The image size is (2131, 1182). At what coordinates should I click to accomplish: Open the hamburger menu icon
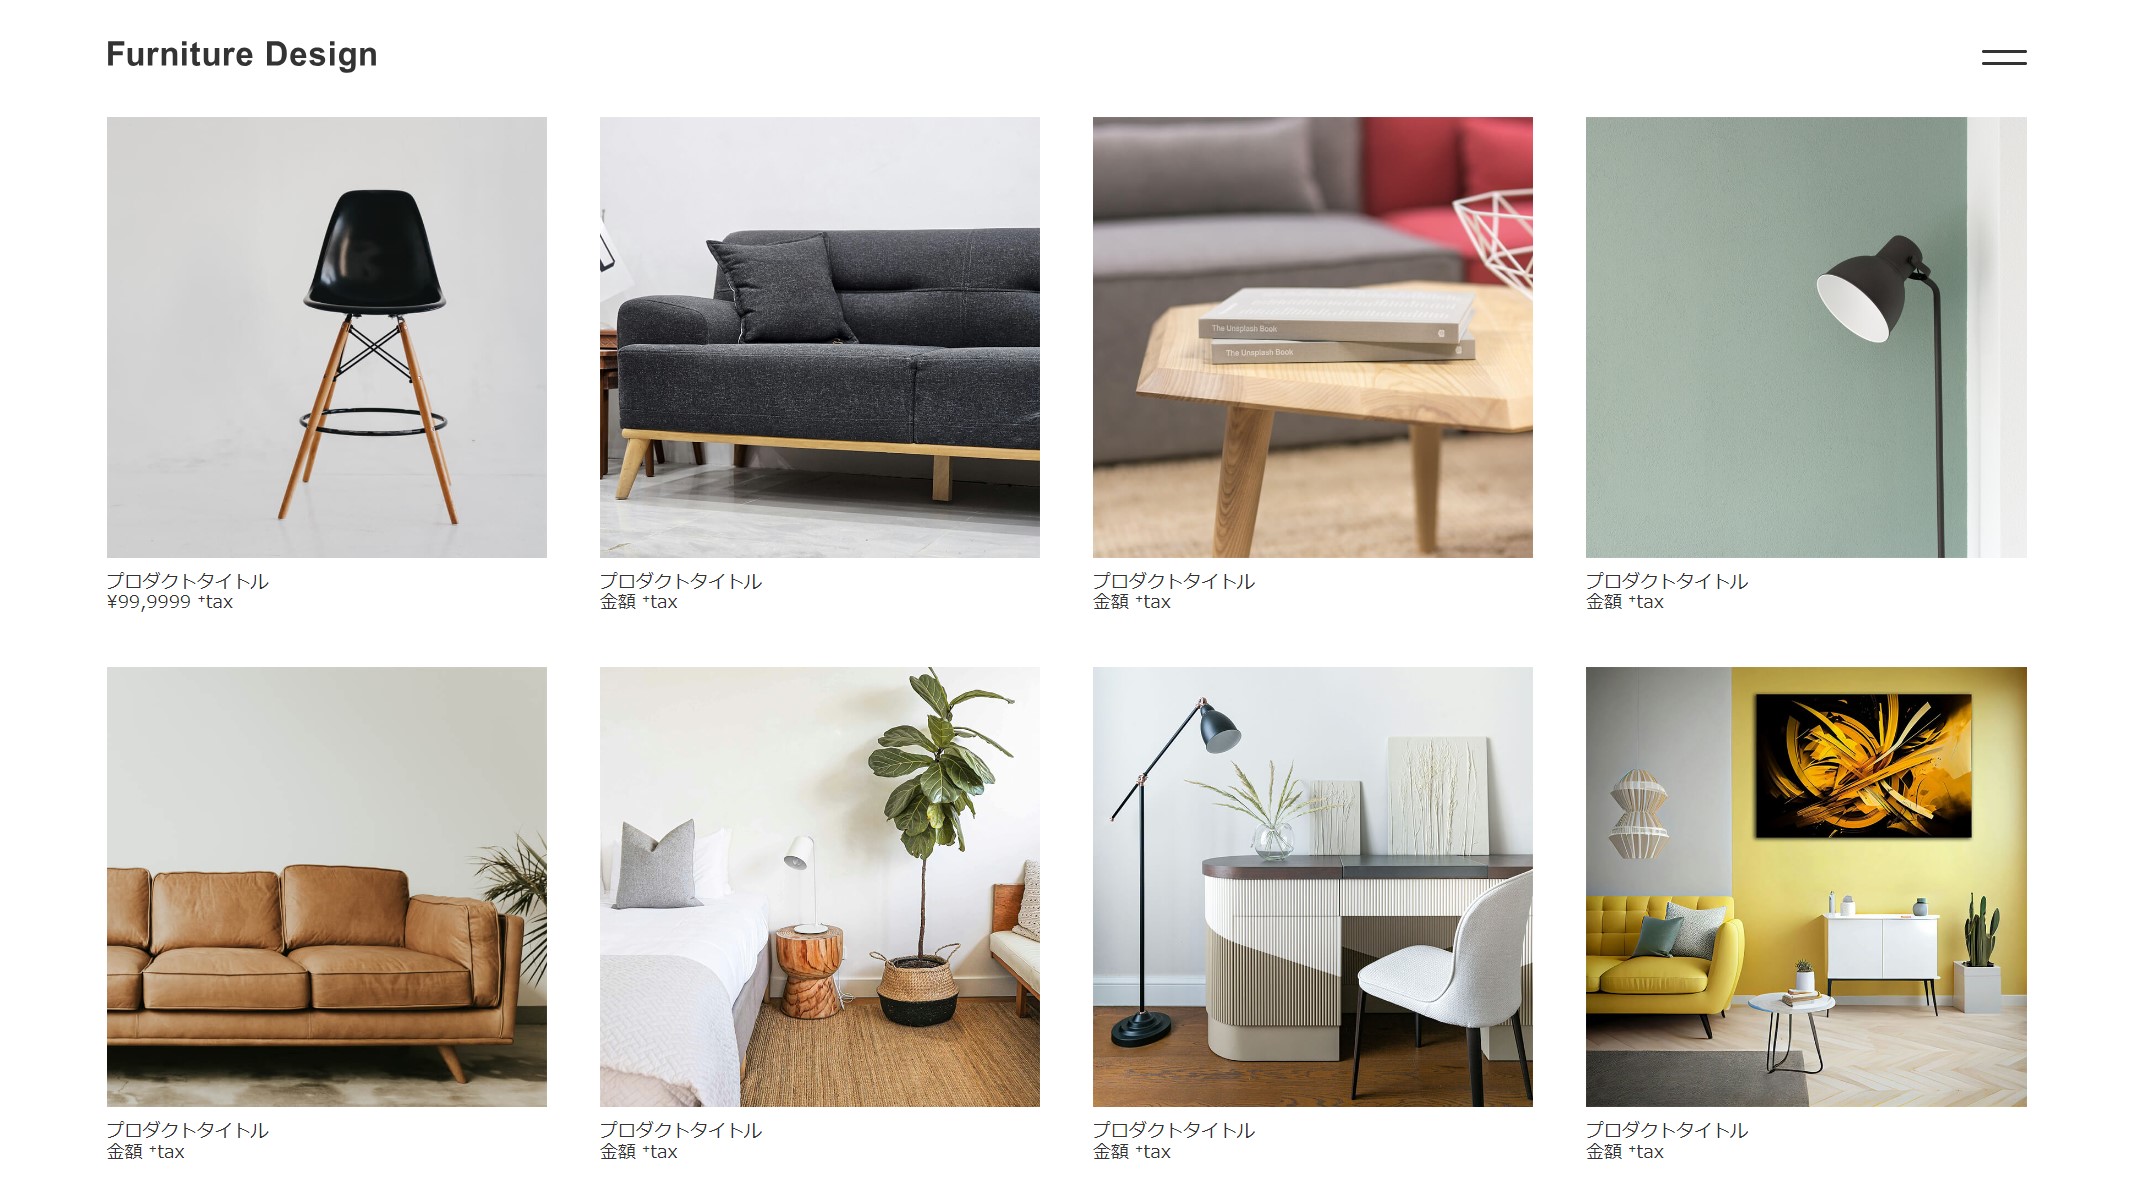click(x=2003, y=57)
